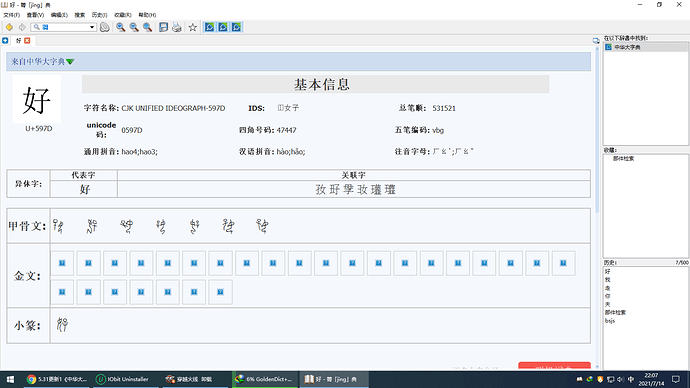The image size is (690, 388).
Task: Close the 好 tab
Action: point(27,40)
